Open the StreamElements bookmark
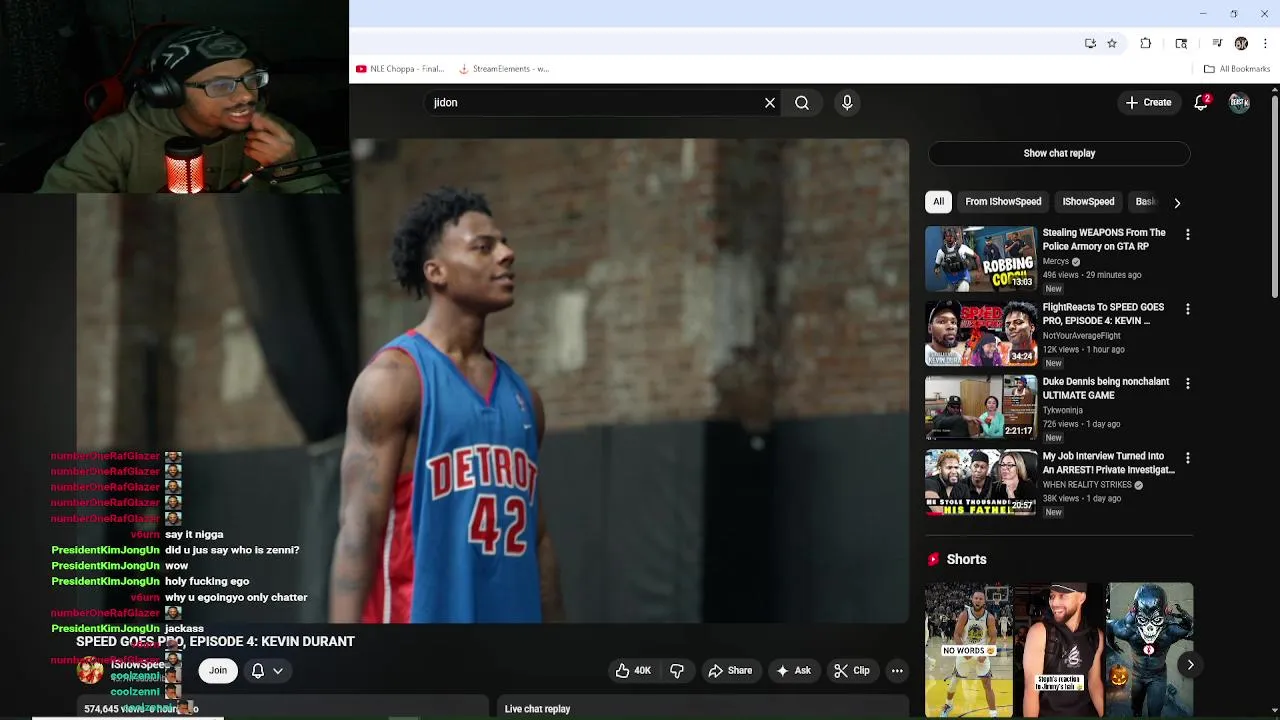1280x720 pixels. [504, 69]
